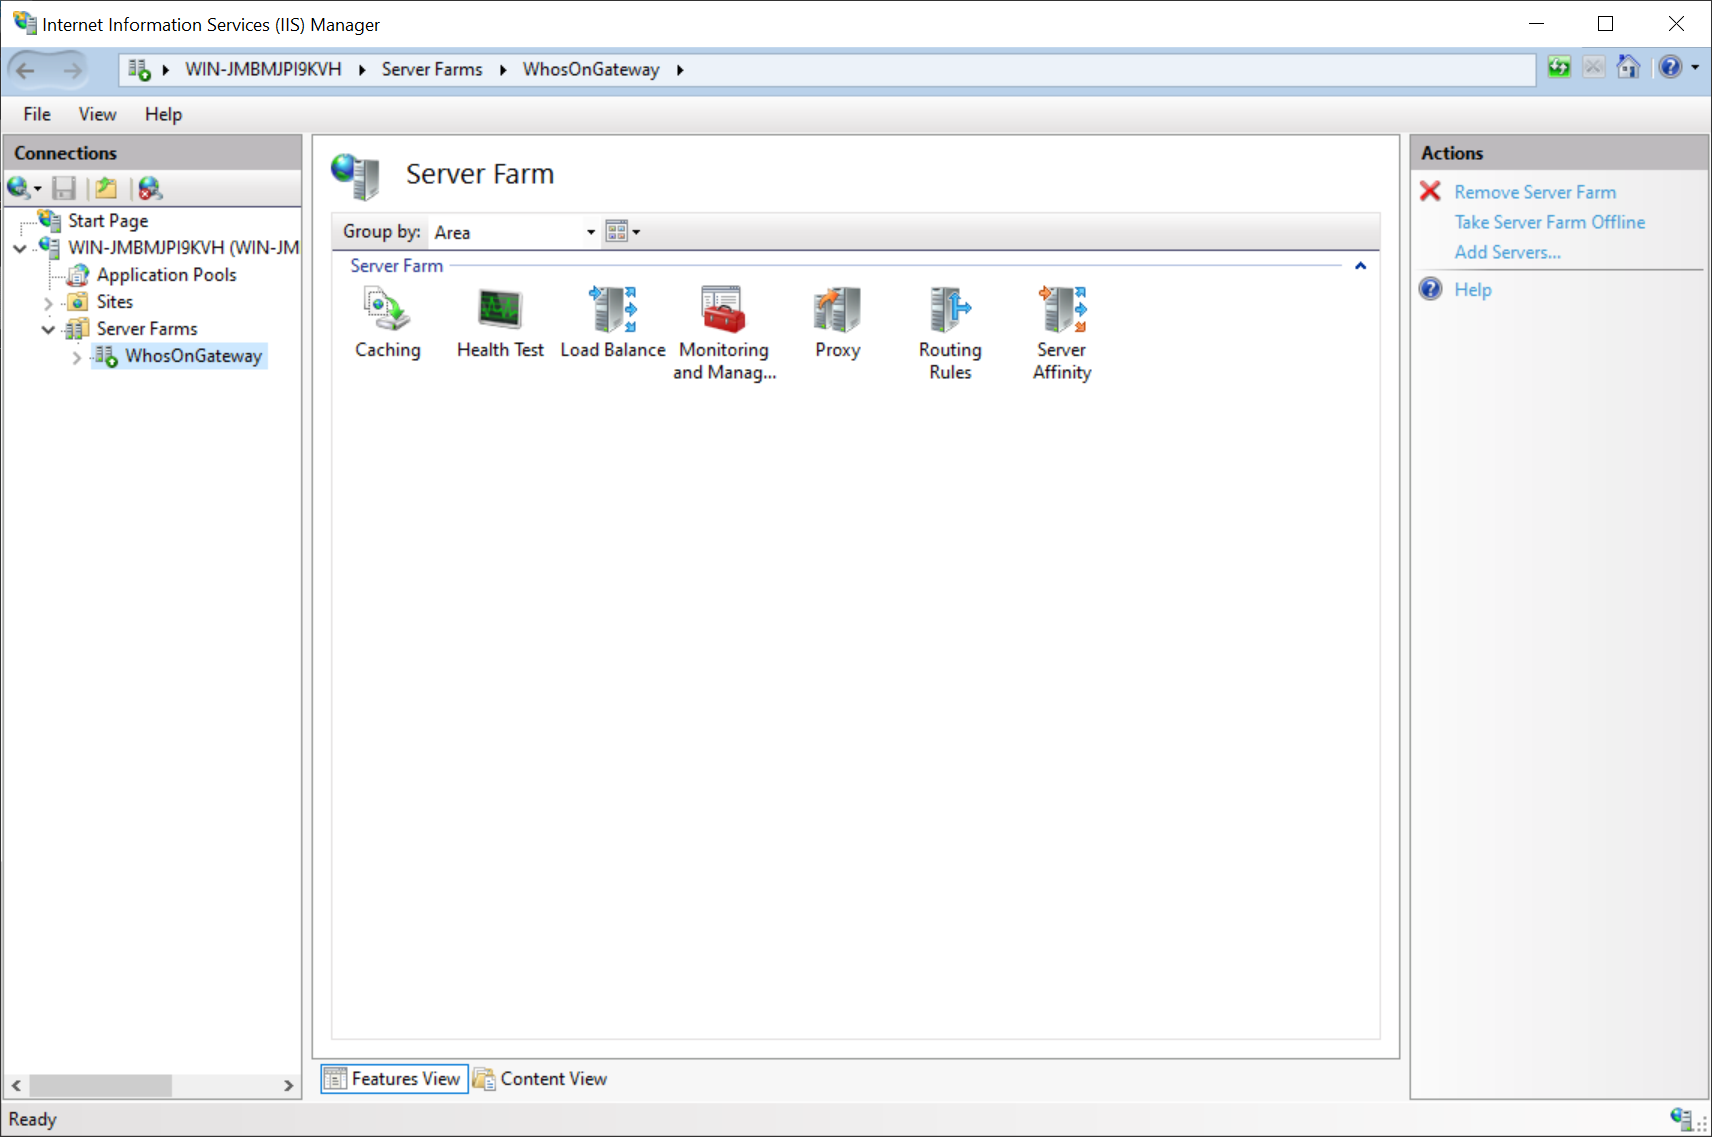Click the Refresh page icon in address bar

tap(1559, 68)
